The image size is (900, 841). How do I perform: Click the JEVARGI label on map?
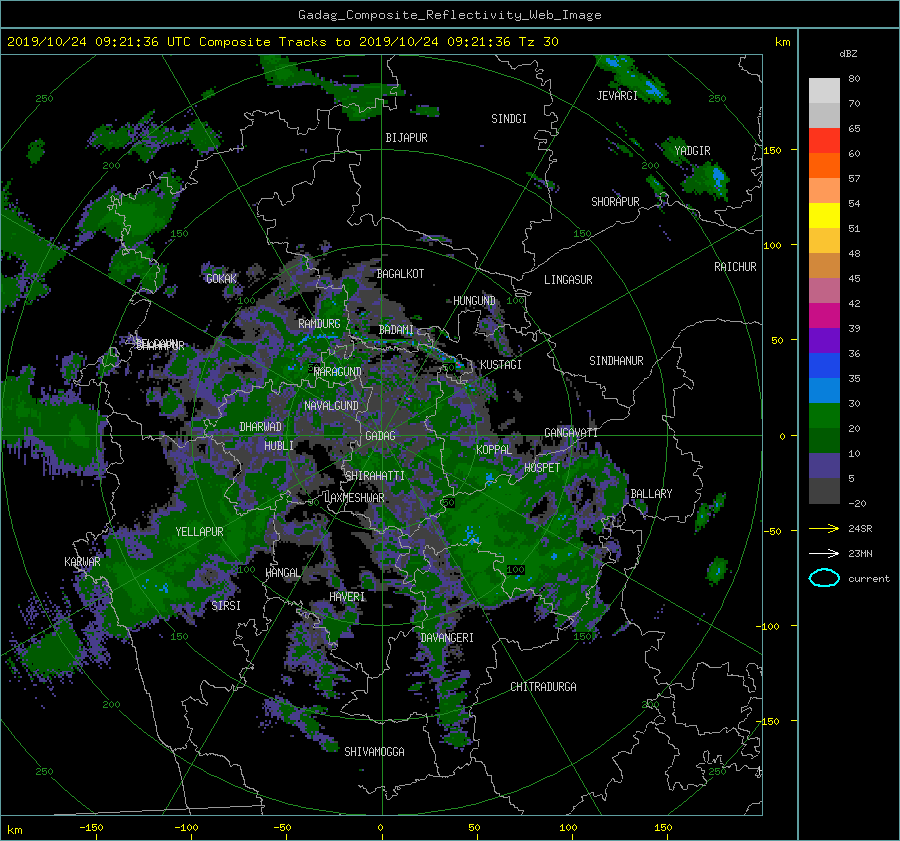coord(617,96)
